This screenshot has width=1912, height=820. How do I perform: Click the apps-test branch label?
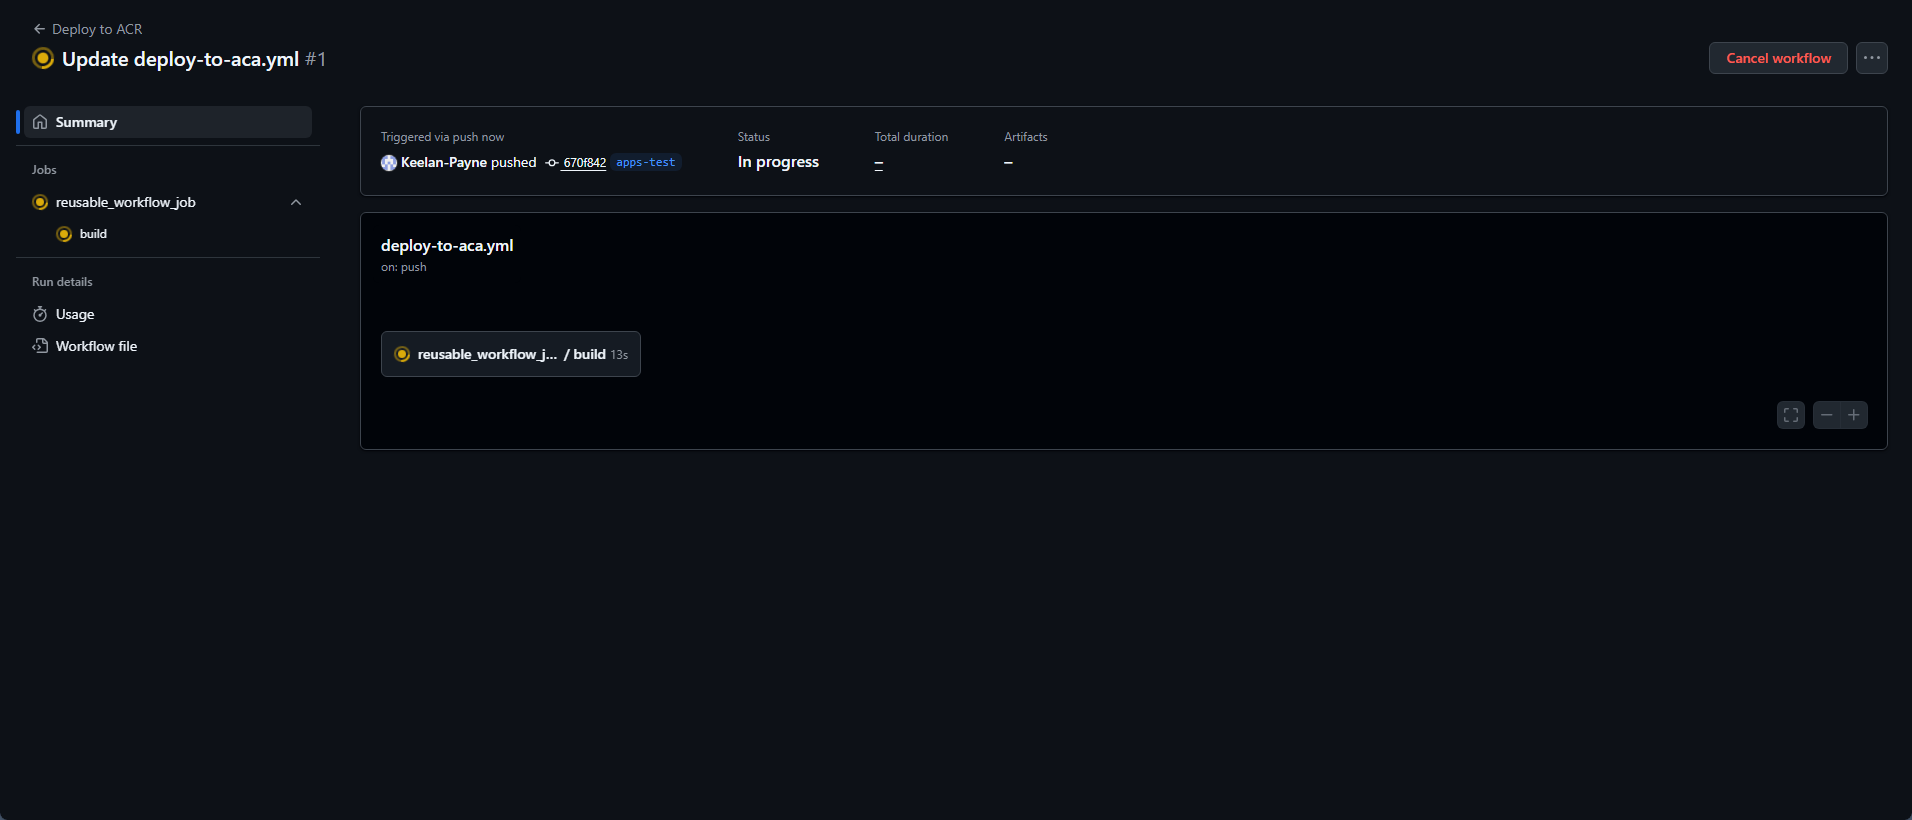(x=645, y=162)
